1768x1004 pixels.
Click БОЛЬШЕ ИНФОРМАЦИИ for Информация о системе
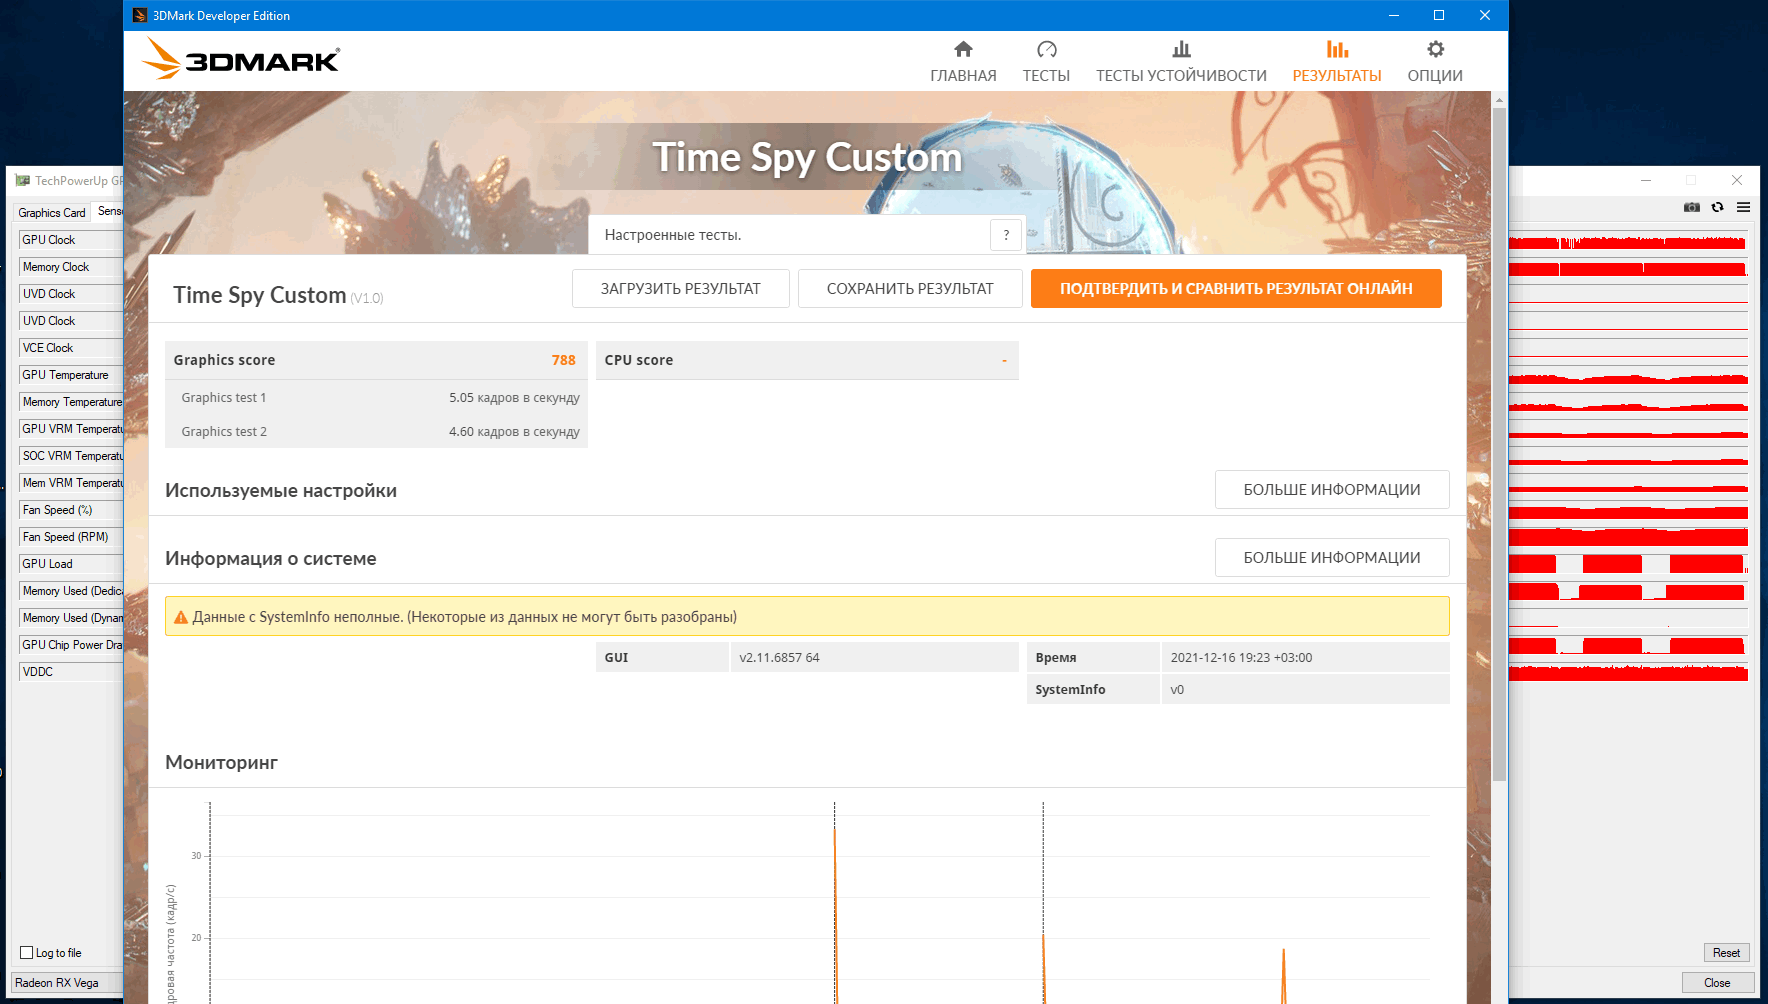click(x=1332, y=557)
